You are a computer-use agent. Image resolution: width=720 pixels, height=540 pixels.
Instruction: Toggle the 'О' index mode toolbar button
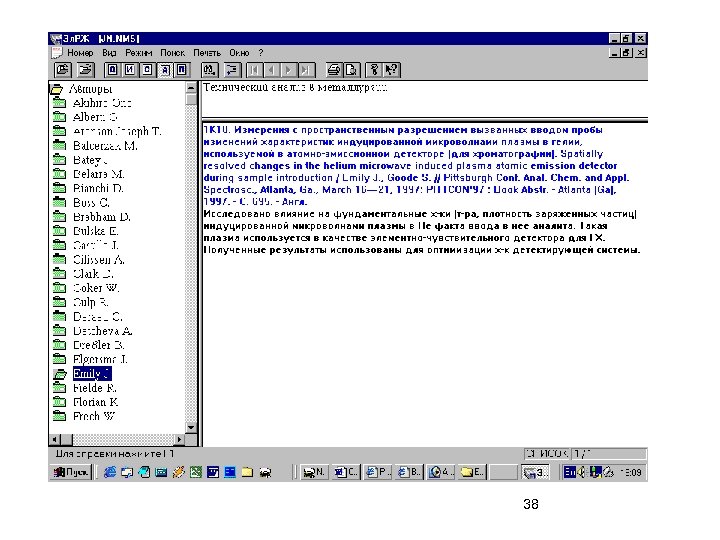pos(113,70)
